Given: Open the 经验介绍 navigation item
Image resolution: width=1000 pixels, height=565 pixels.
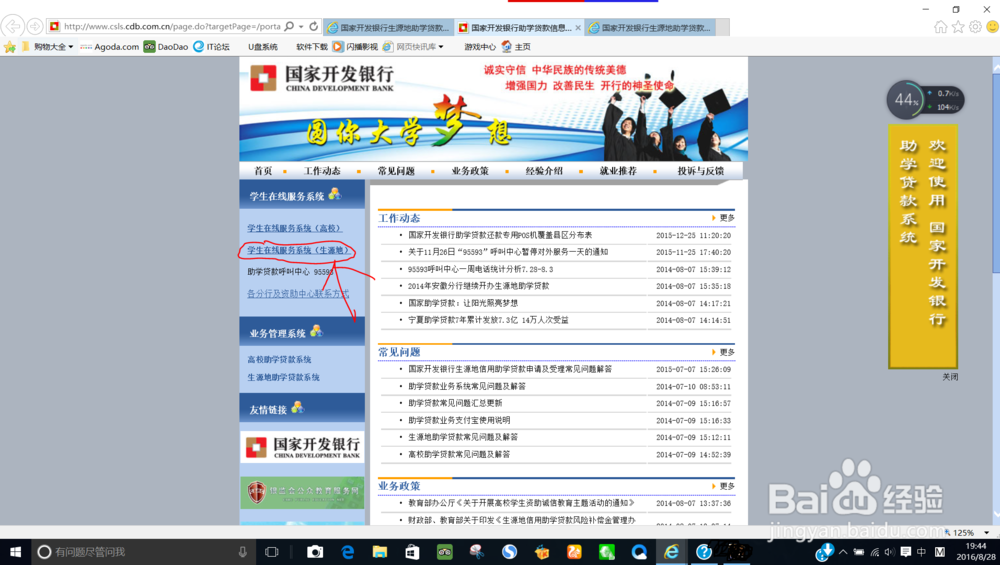Looking at the screenshot, I should click(544, 171).
